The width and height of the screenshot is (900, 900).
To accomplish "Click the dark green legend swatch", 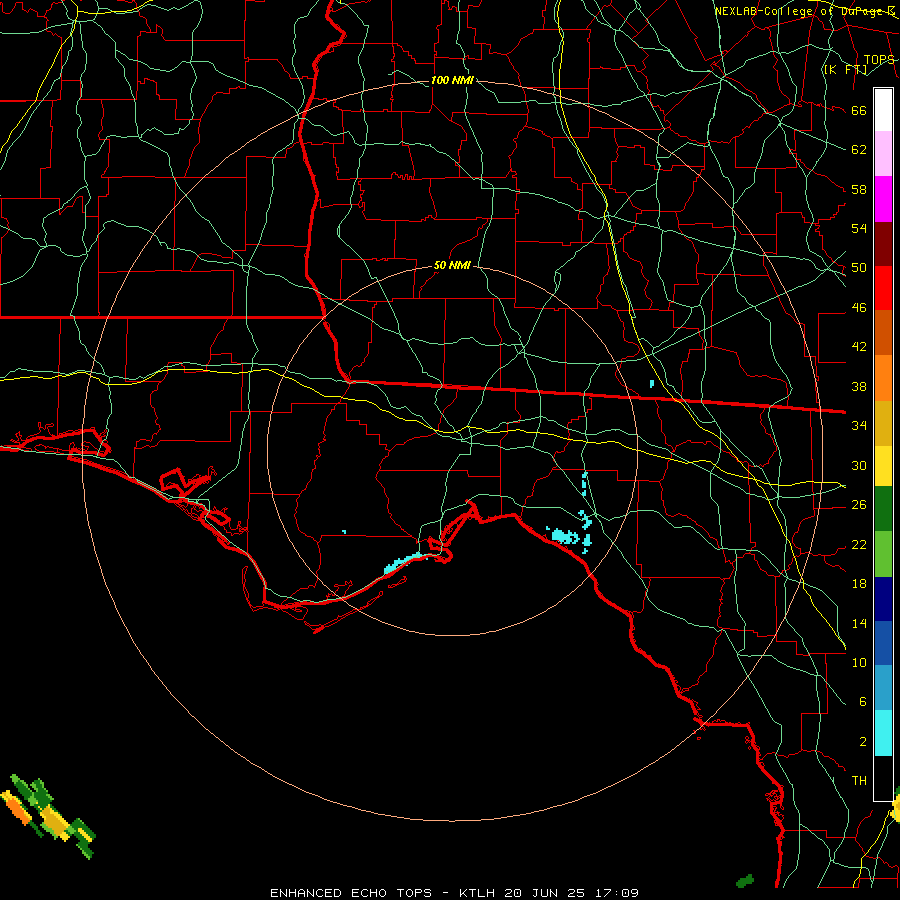I will tap(883, 509).
